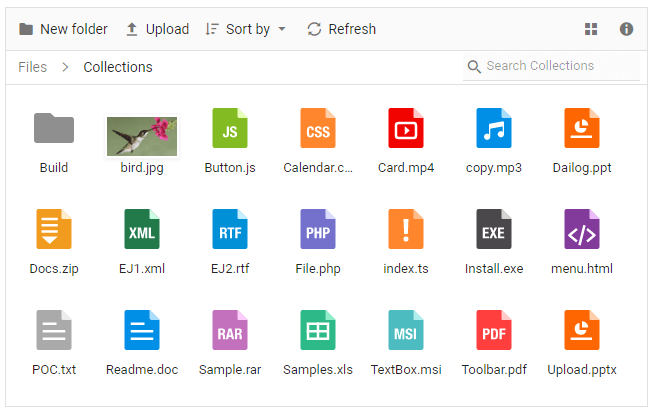Select the menu.html file icon
This screenshot has height=414, width=655.
coord(582,230)
